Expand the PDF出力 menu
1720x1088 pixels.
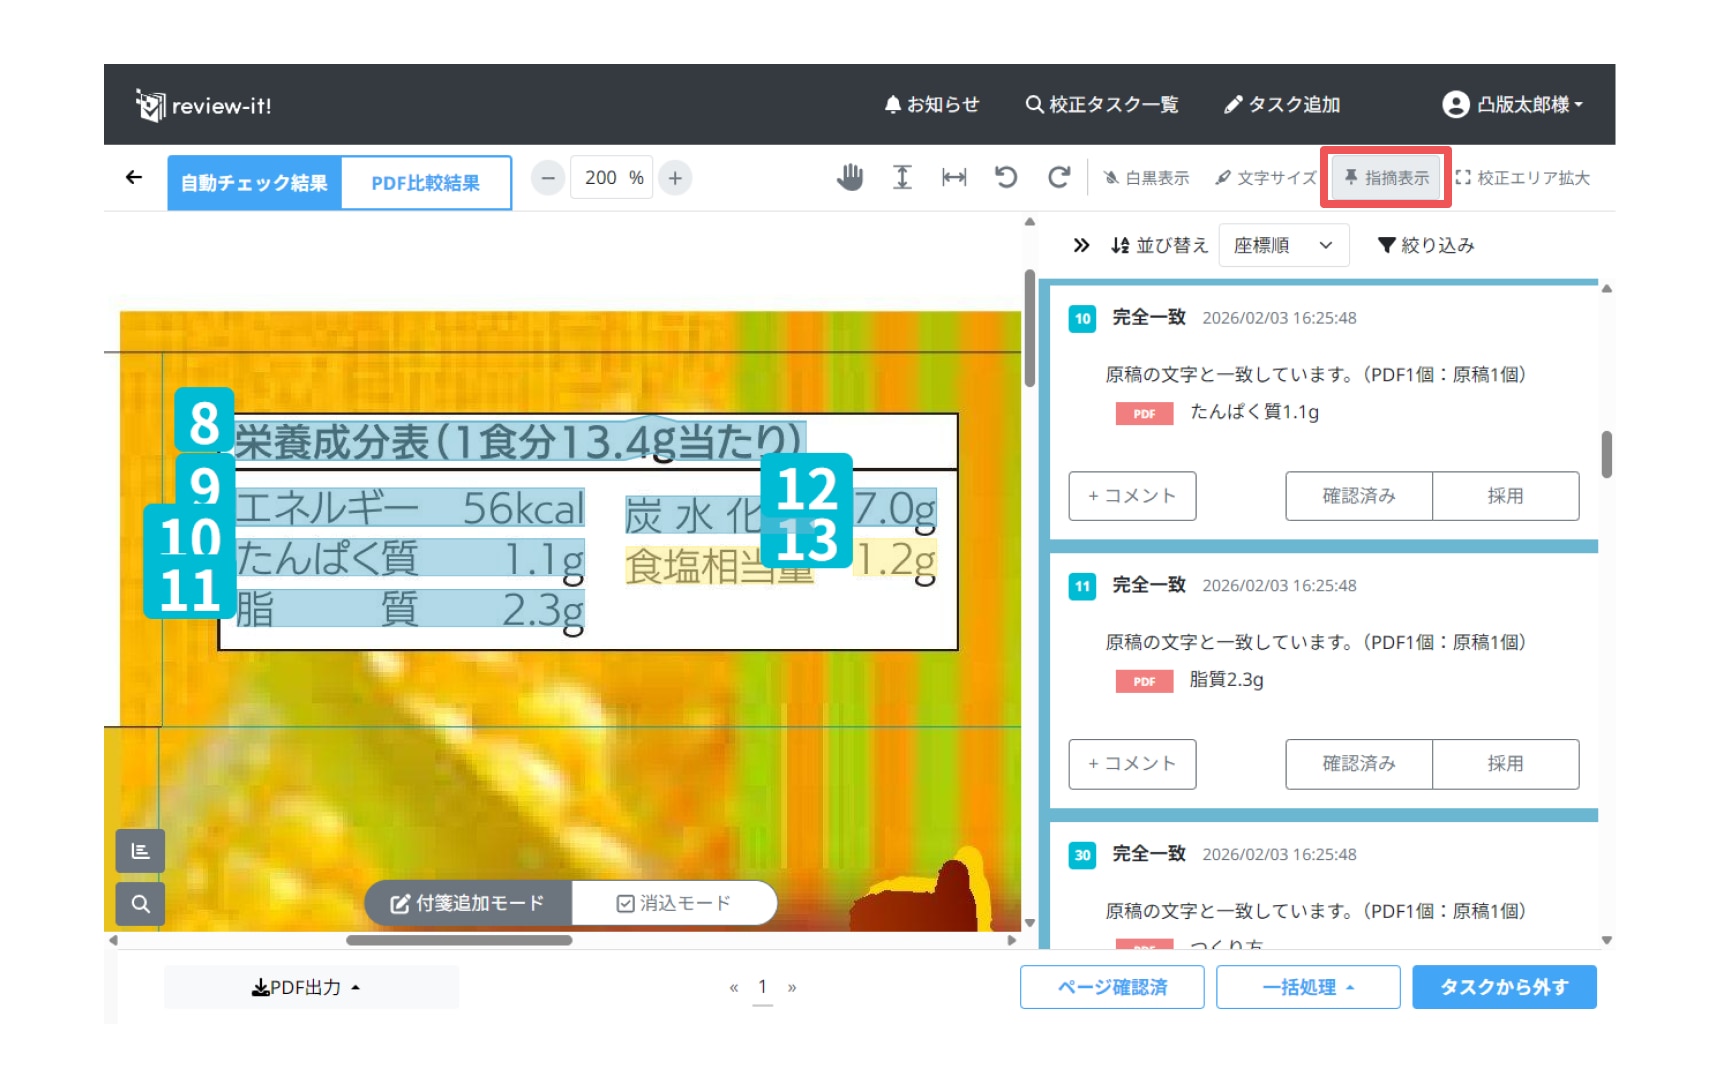point(306,988)
